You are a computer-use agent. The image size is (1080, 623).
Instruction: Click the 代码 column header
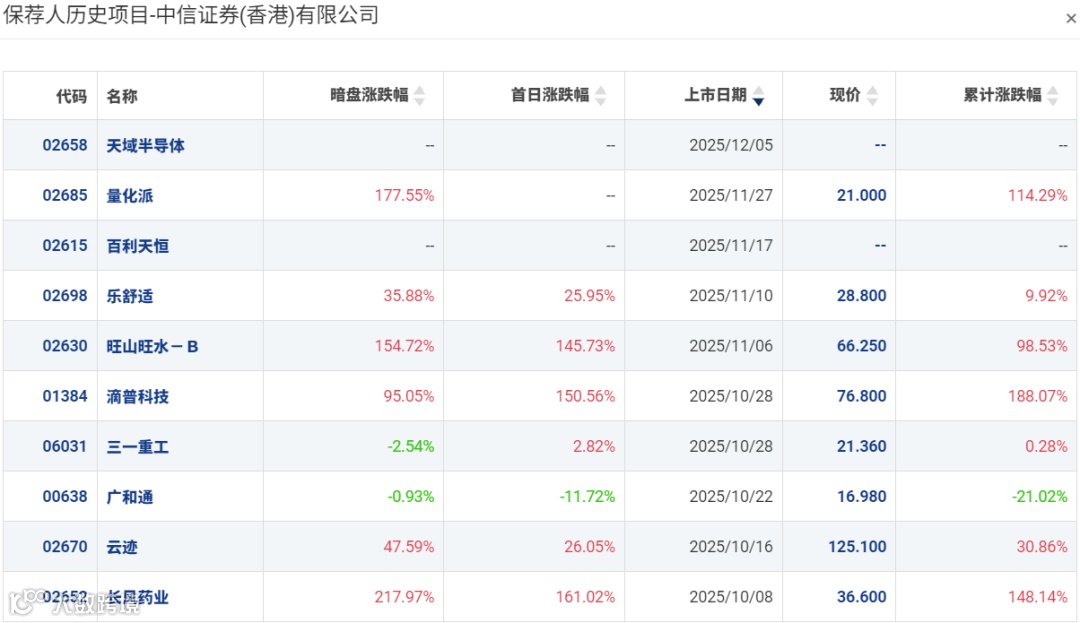coord(72,96)
